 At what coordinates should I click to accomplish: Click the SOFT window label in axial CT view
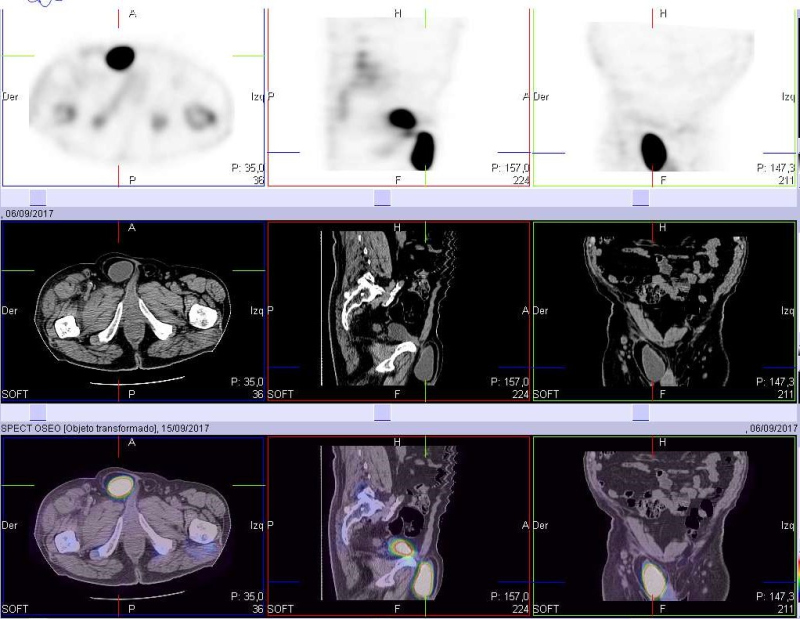click(16, 394)
